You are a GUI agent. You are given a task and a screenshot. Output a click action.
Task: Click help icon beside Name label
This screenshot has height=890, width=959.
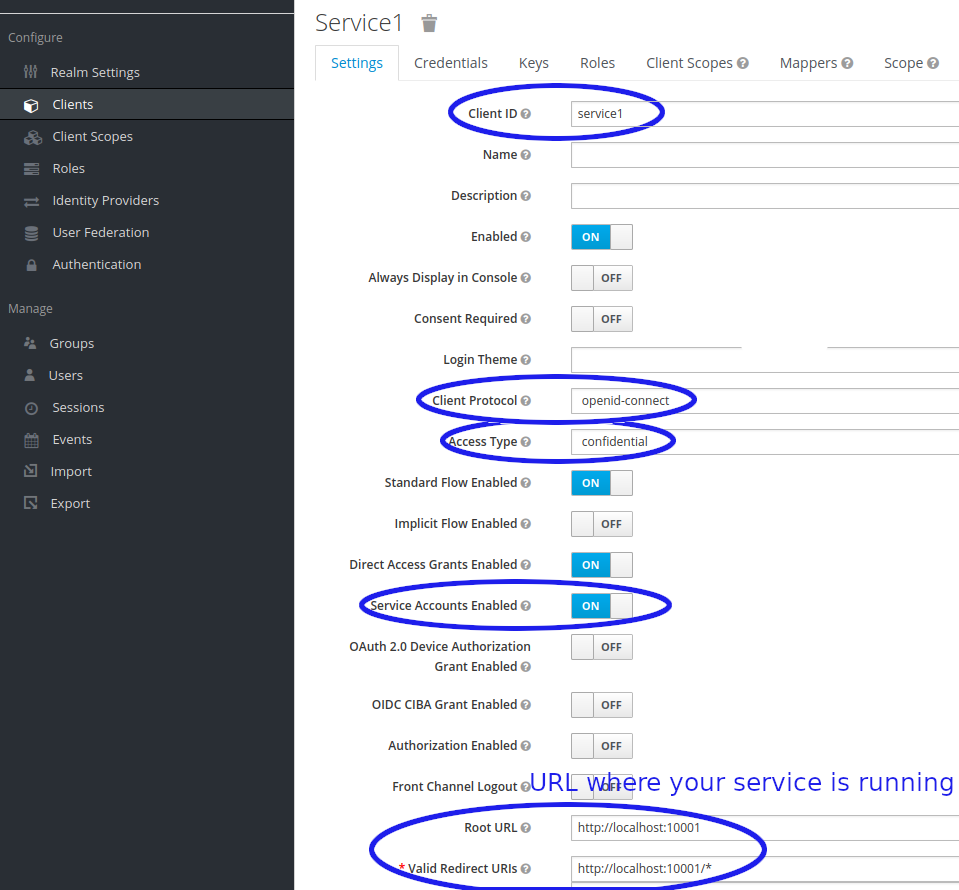[525, 155]
